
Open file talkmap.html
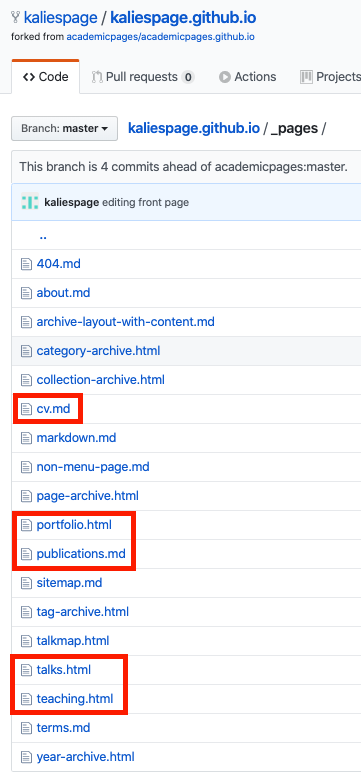[x=73, y=641]
